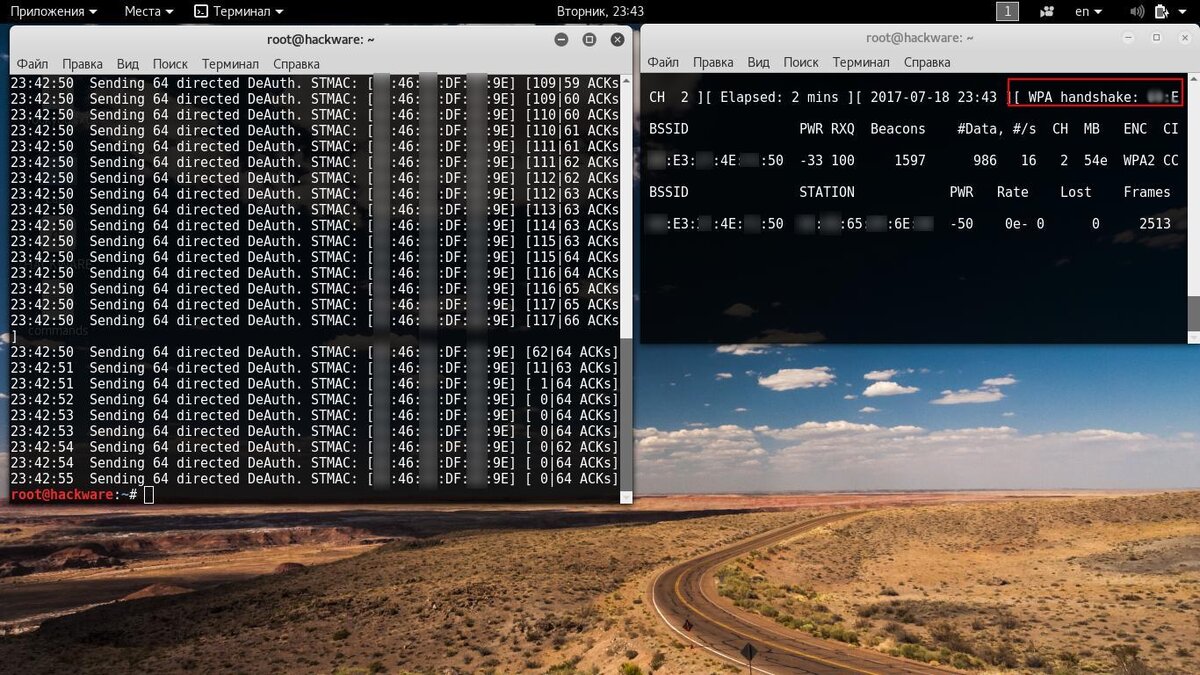Click the right terminal title root@hackware: ~
Viewport: 1200px width, 675px height.
[x=920, y=37]
